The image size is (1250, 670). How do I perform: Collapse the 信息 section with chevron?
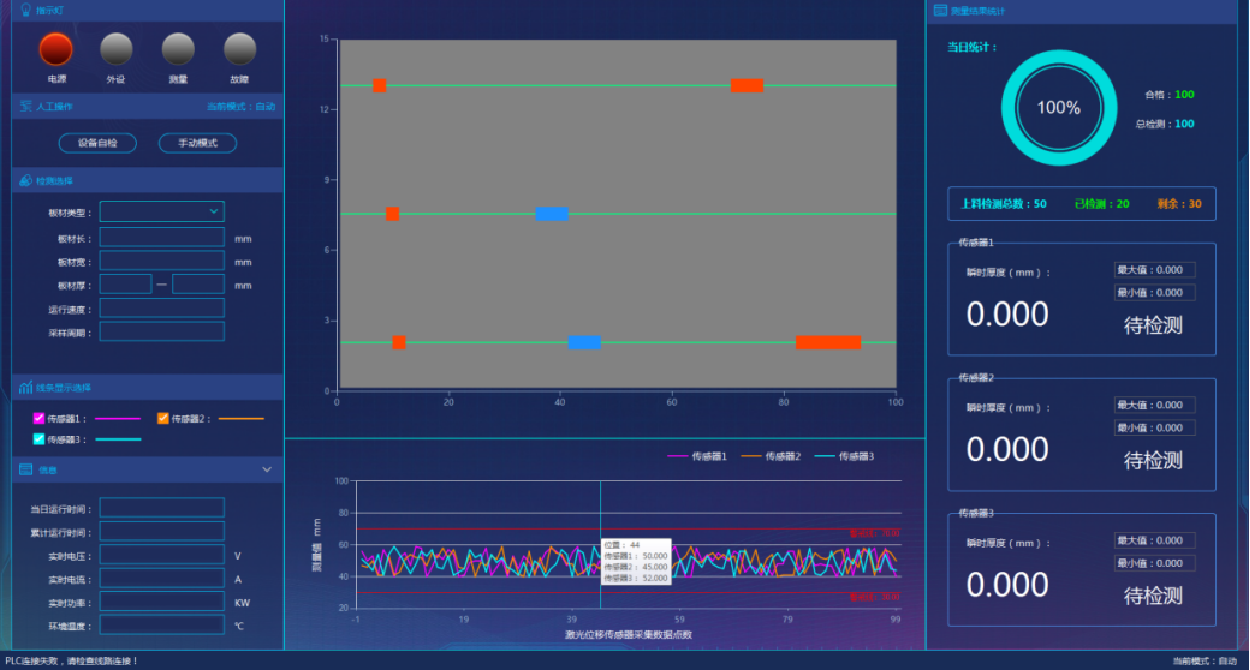(267, 469)
